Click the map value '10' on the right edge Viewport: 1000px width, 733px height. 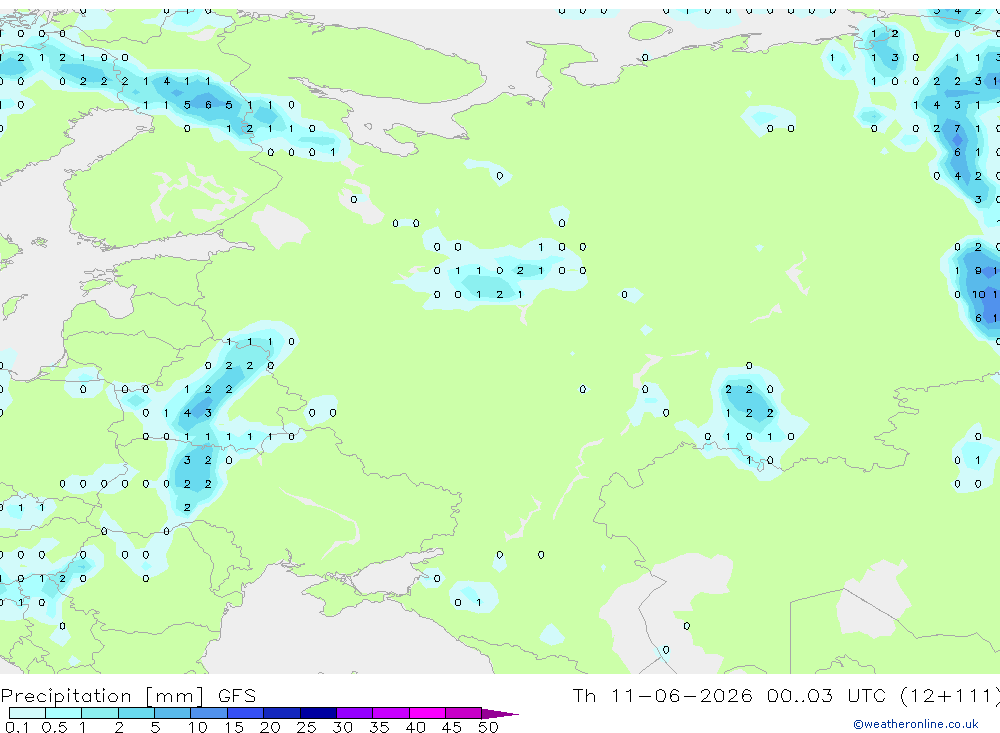point(978,294)
